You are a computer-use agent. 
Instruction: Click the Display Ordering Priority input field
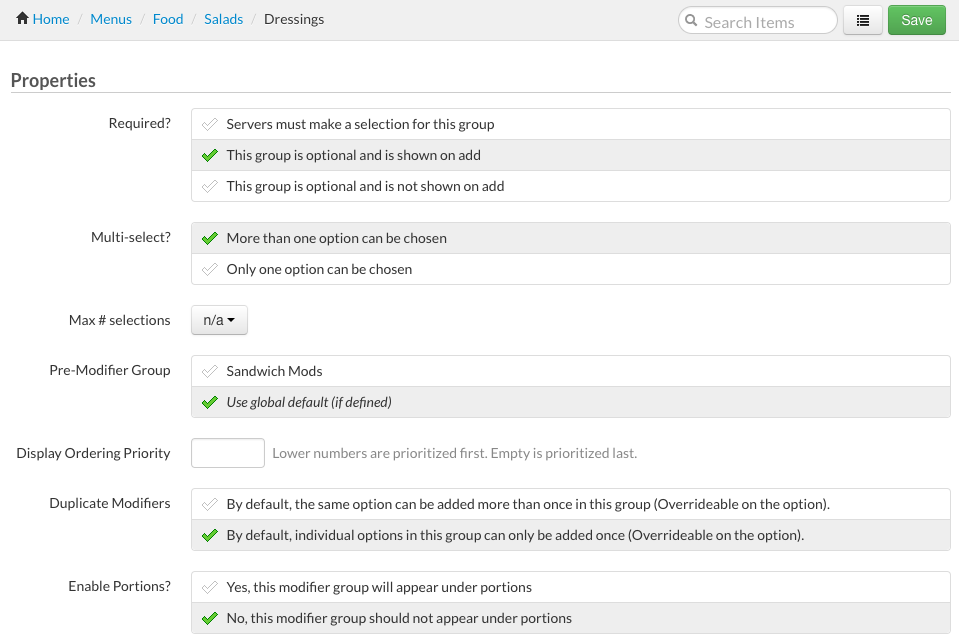tap(228, 453)
